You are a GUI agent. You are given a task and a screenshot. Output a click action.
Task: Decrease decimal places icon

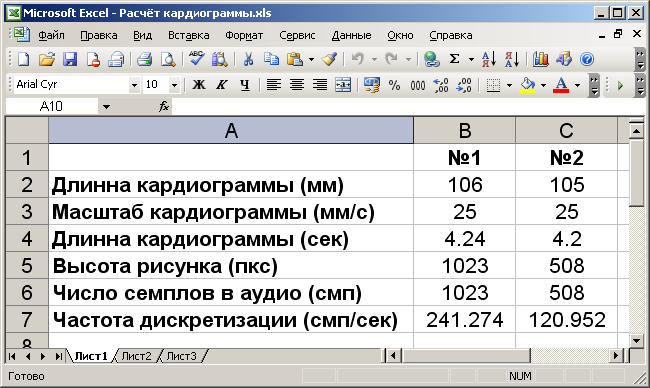click(x=464, y=85)
